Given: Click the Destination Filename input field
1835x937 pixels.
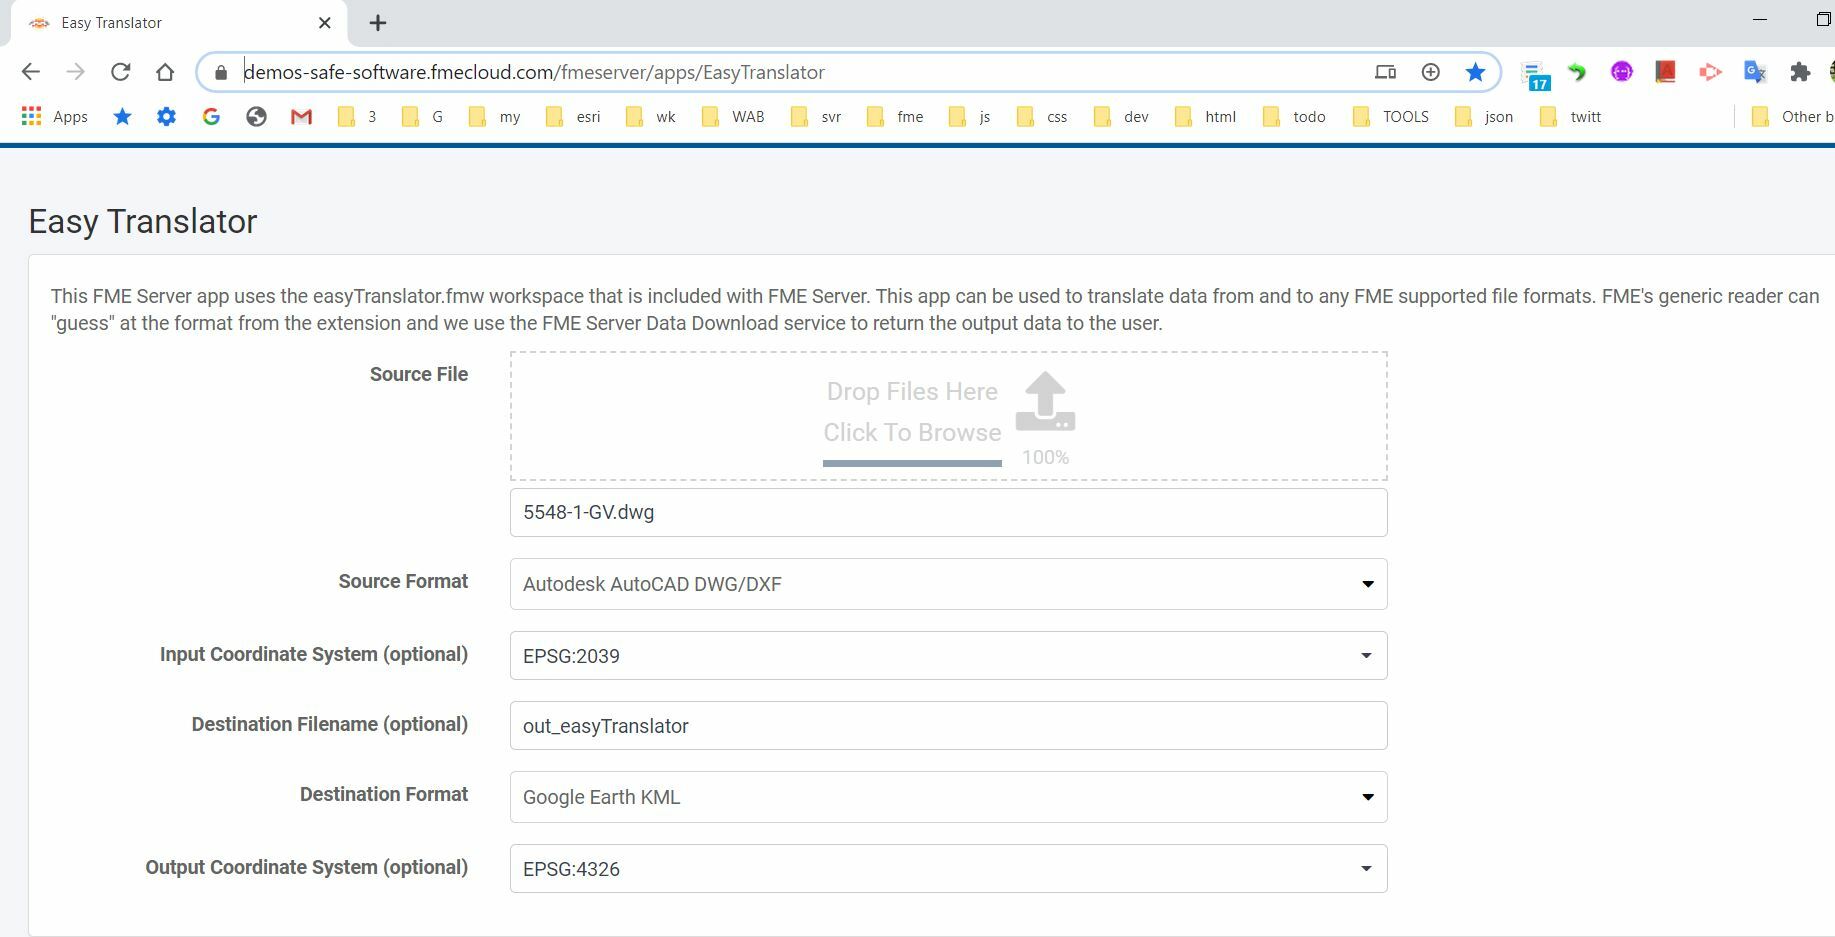Looking at the screenshot, I should tap(948, 726).
